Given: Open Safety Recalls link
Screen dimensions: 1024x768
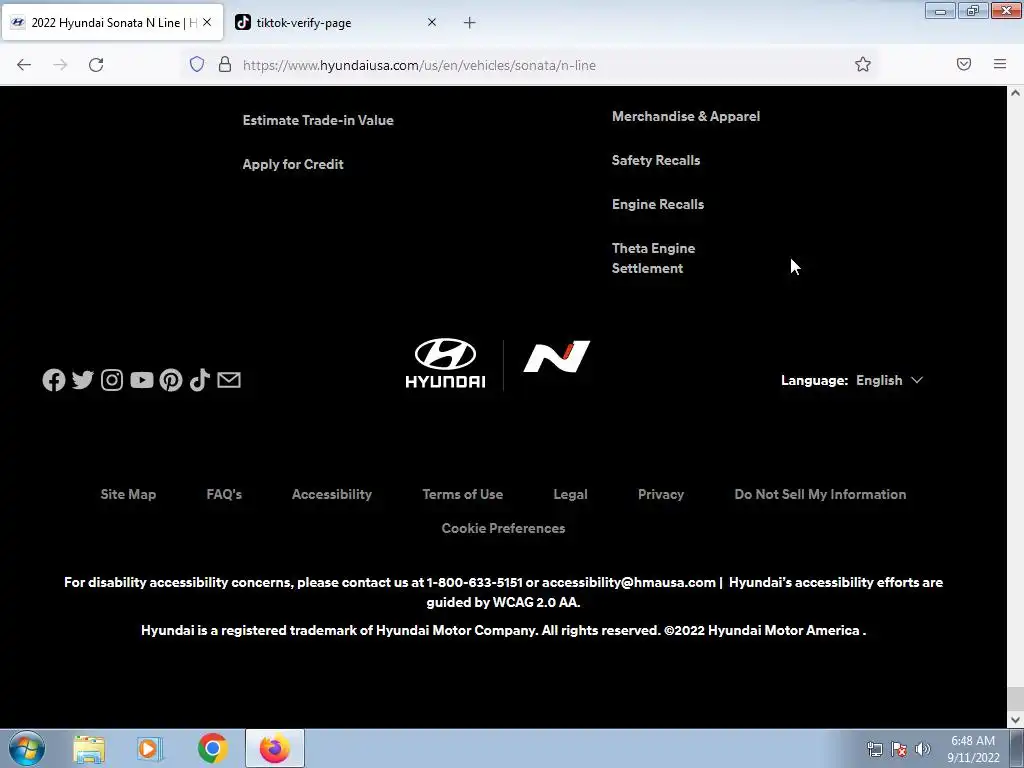Looking at the screenshot, I should point(656,160).
